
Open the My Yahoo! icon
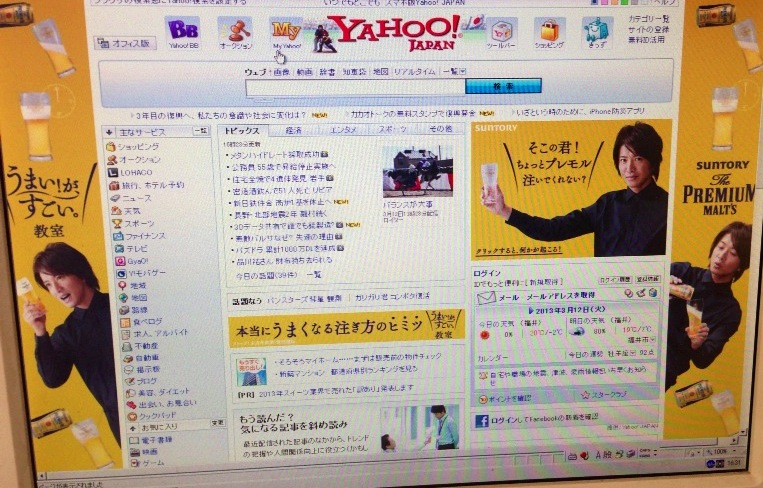pos(286,30)
